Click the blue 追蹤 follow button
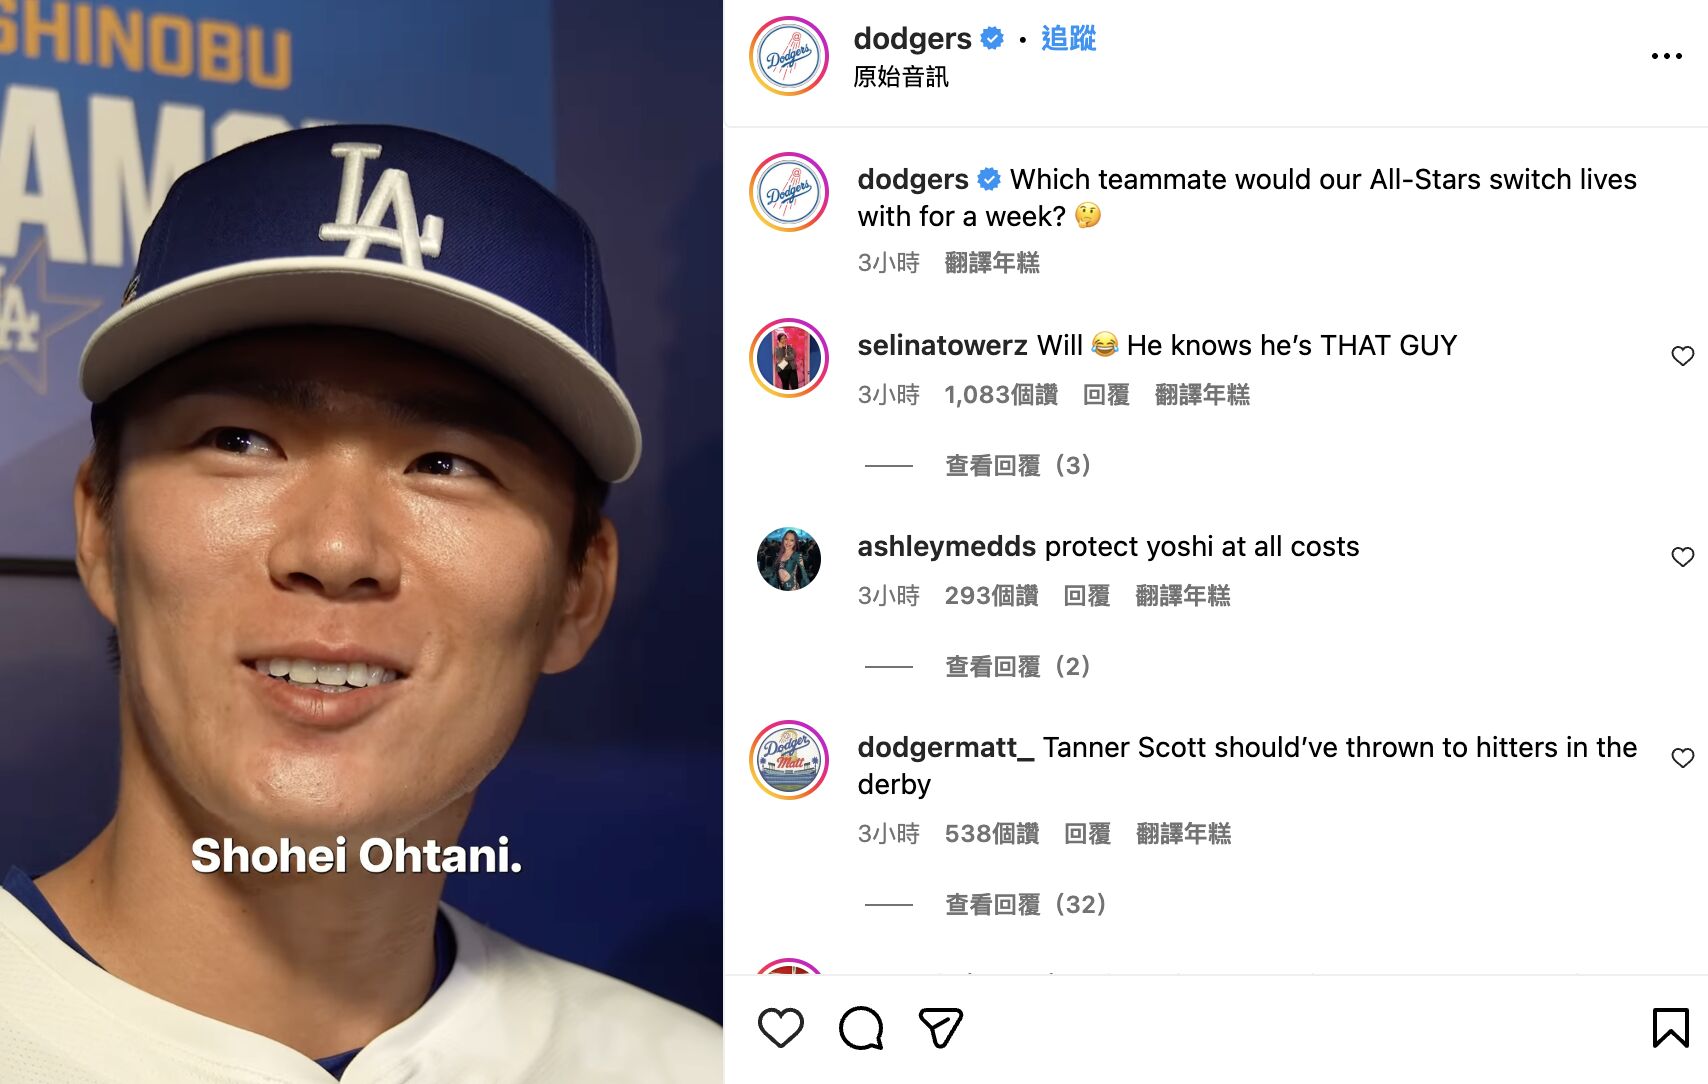 (1068, 39)
